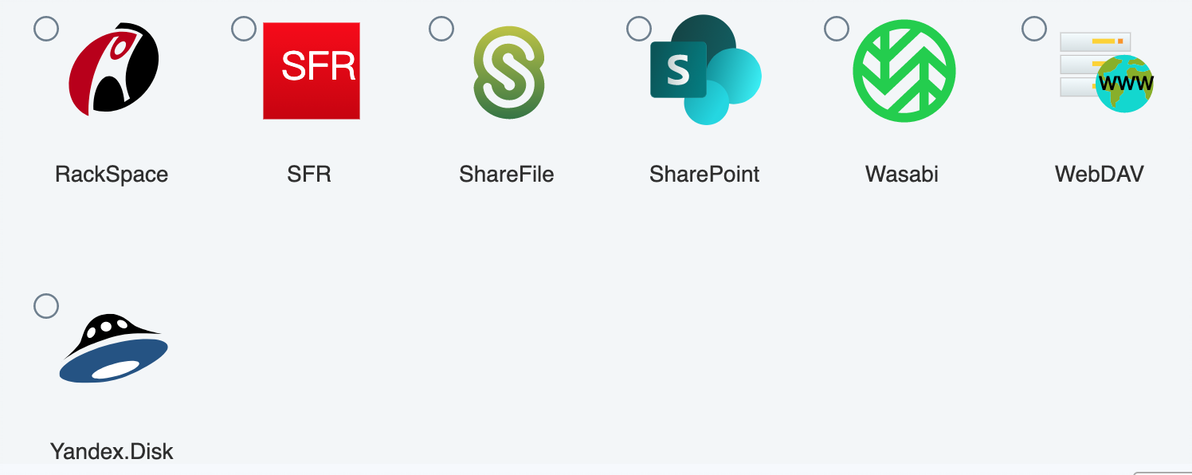Image resolution: width=1192 pixels, height=475 pixels.
Task: Click the RackSpace logo icon
Action: (x=114, y=71)
